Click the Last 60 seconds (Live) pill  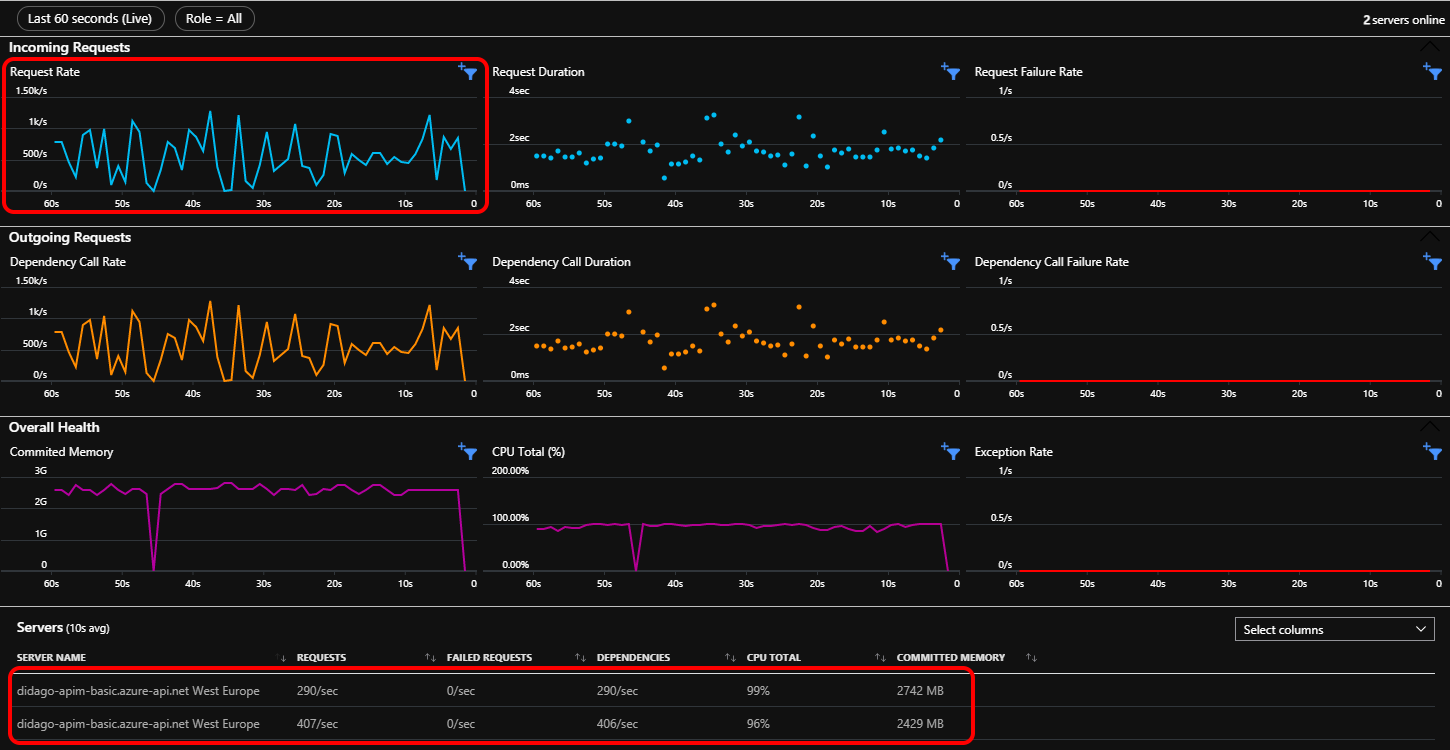(89, 18)
